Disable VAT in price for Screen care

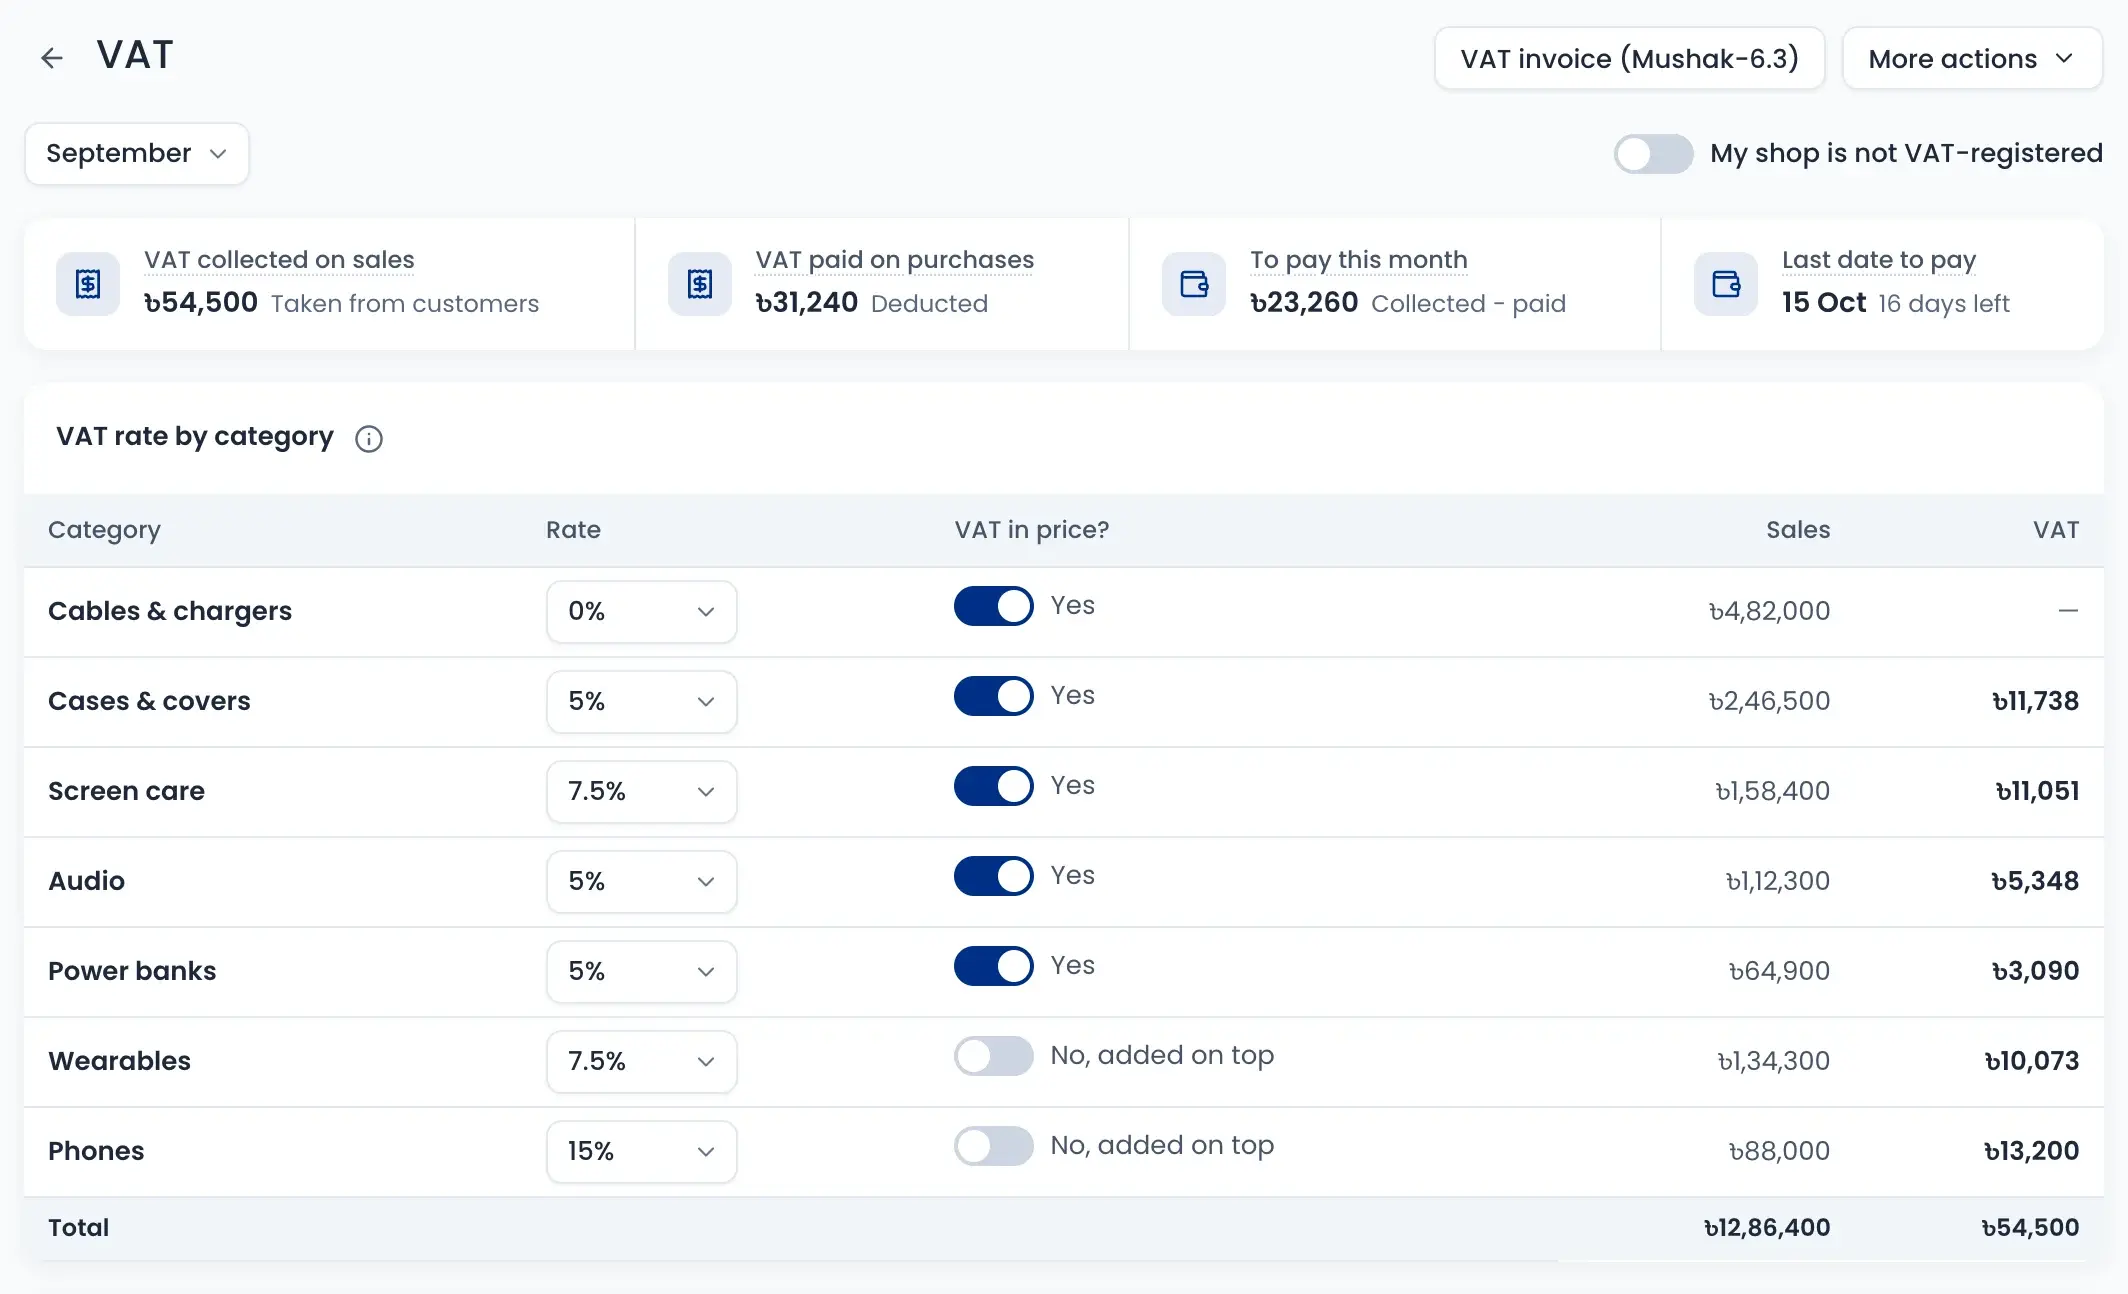coord(993,786)
